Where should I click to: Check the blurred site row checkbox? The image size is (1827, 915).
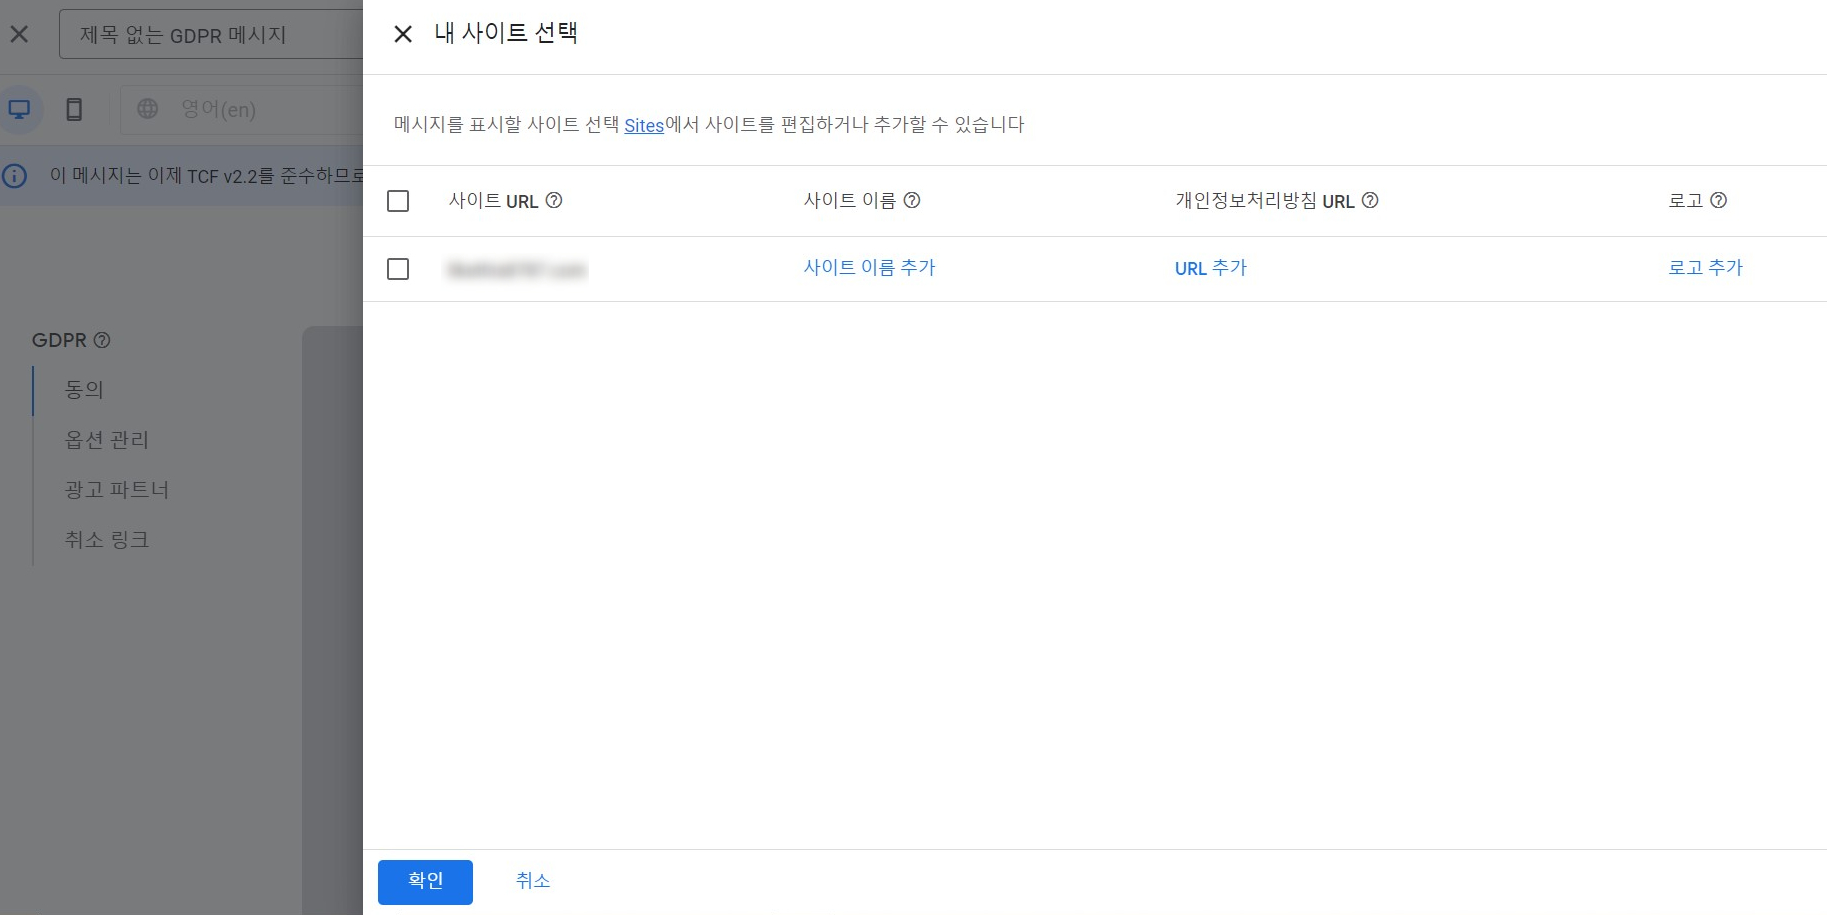coord(398,269)
